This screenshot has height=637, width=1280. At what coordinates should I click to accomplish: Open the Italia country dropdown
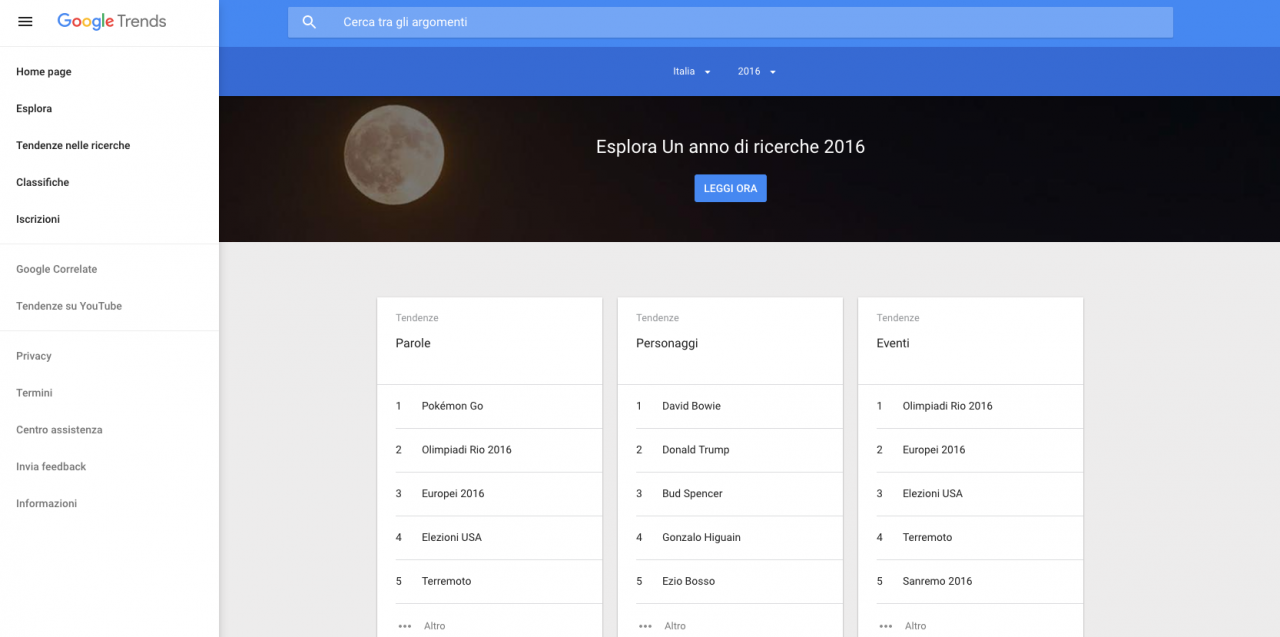coord(692,72)
